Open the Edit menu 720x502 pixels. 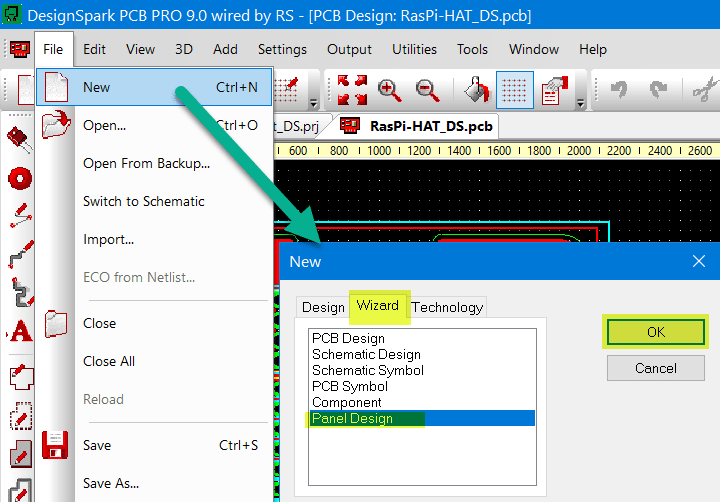point(94,49)
